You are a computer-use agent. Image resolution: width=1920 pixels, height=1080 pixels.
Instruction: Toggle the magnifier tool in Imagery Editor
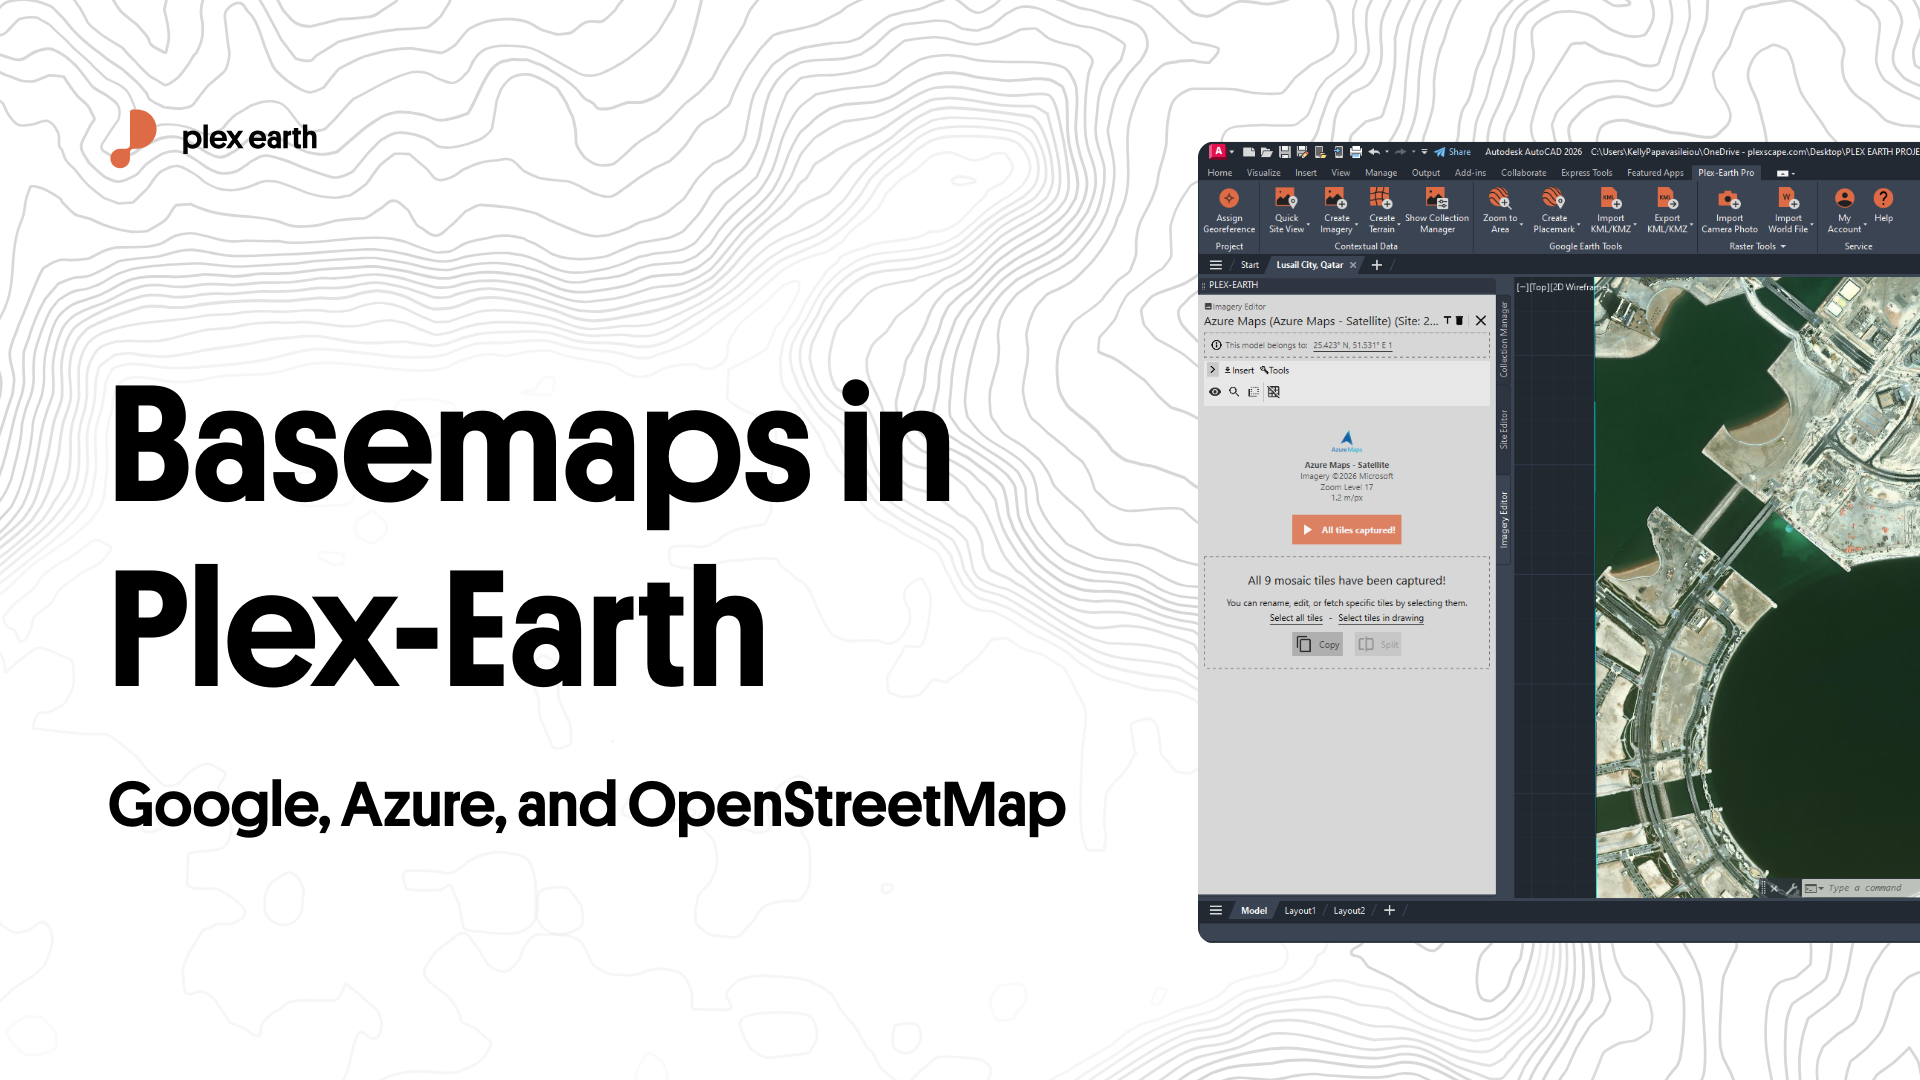pyautogui.click(x=1234, y=392)
